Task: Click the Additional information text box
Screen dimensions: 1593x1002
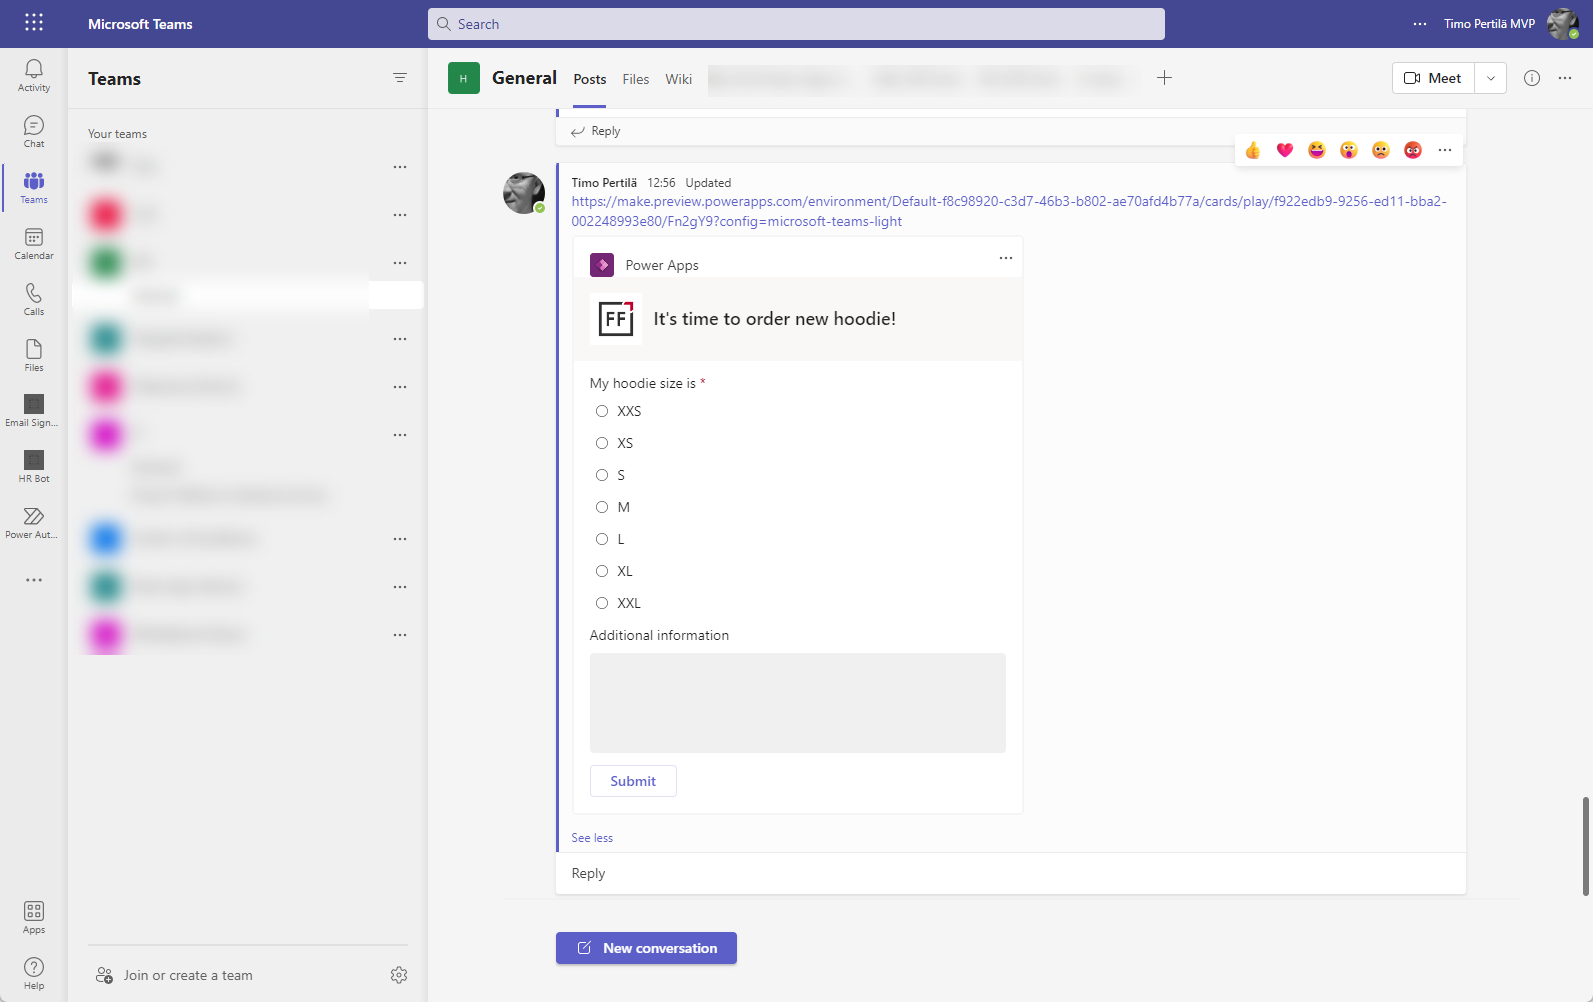Action: pos(797,702)
